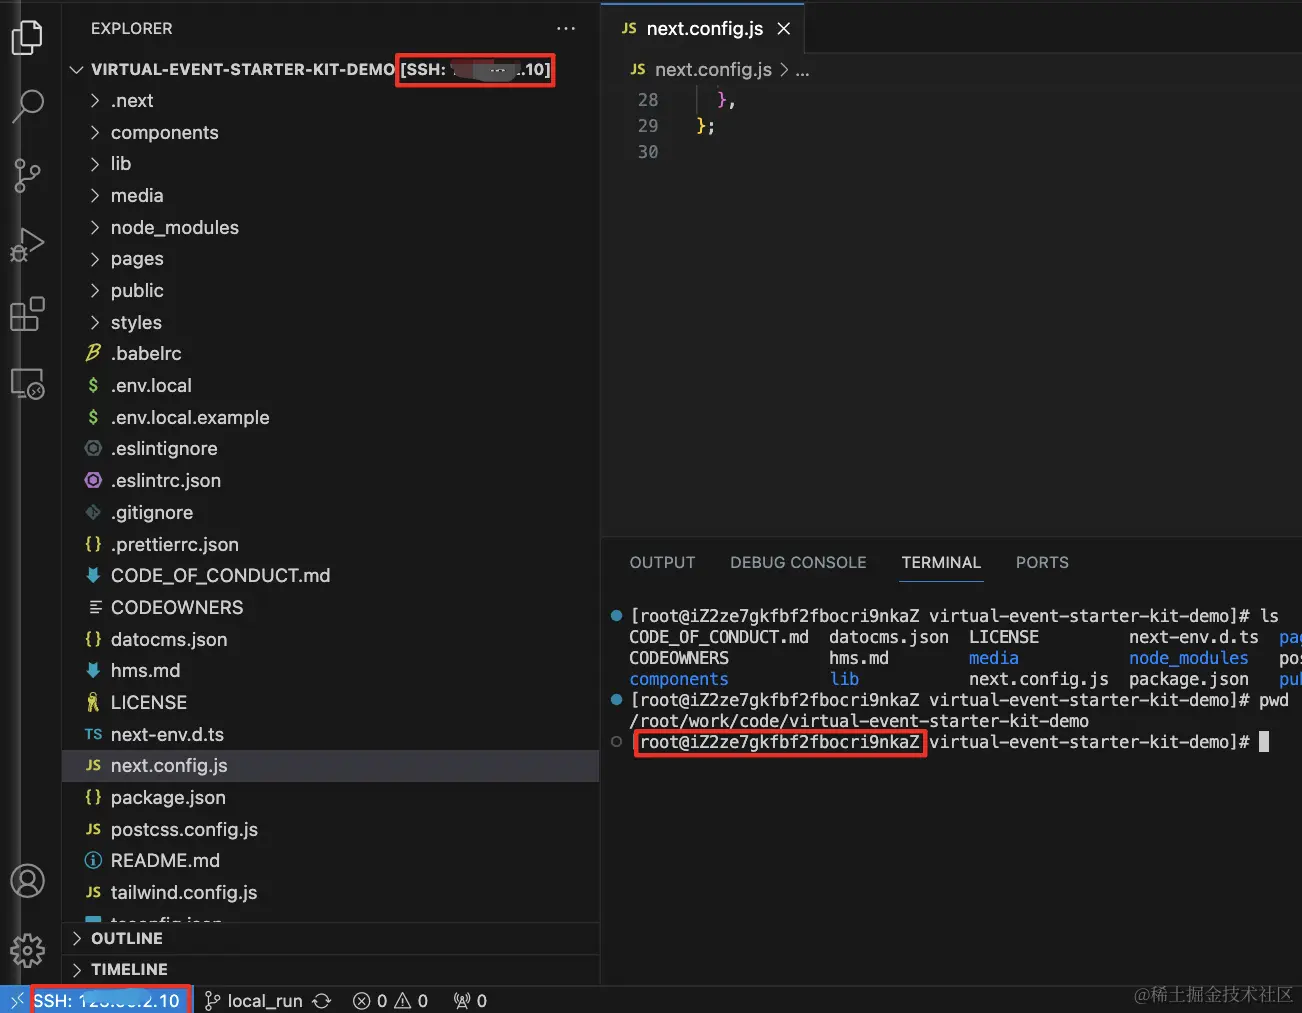Focus the terminal prompt input cursor

(x=1264, y=742)
